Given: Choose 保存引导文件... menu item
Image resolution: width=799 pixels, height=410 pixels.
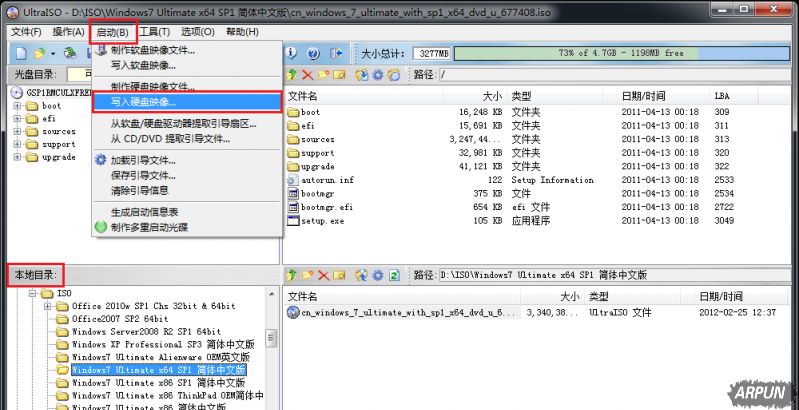Looking at the screenshot, I should tap(187, 176).
